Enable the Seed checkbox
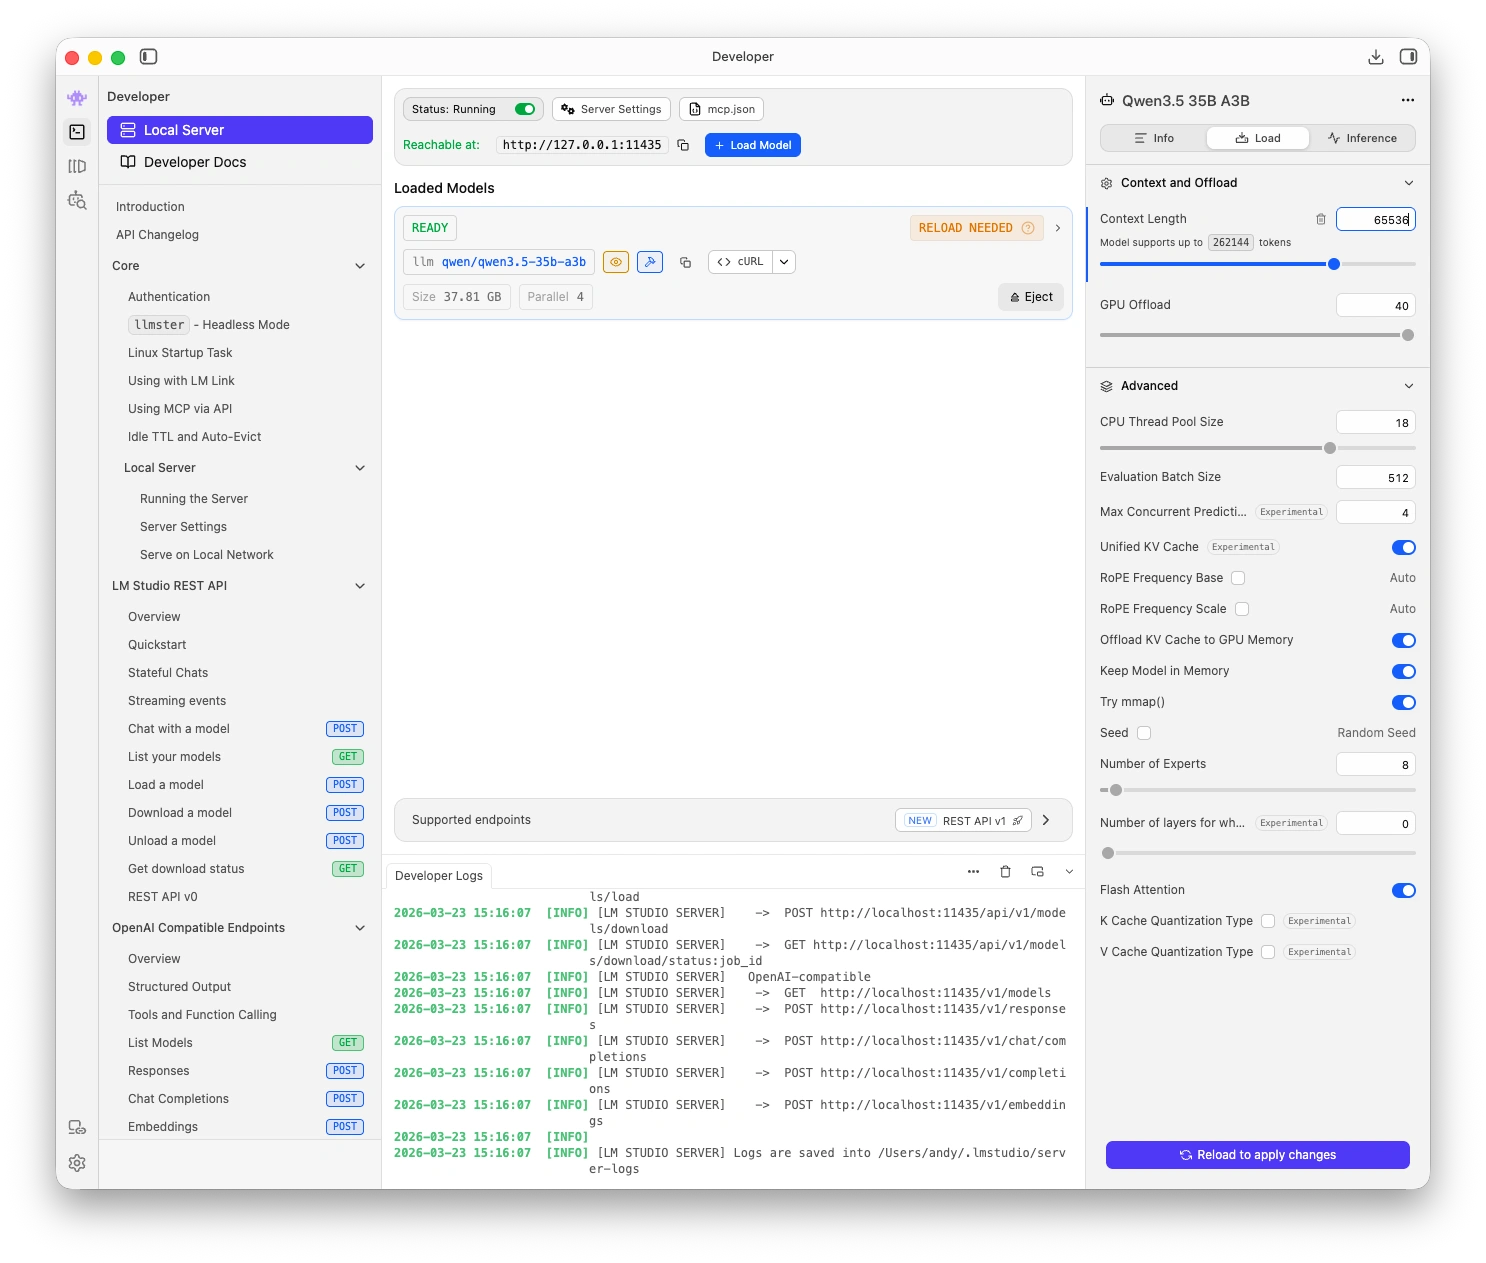This screenshot has height=1263, width=1486. click(x=1144, y=733)
